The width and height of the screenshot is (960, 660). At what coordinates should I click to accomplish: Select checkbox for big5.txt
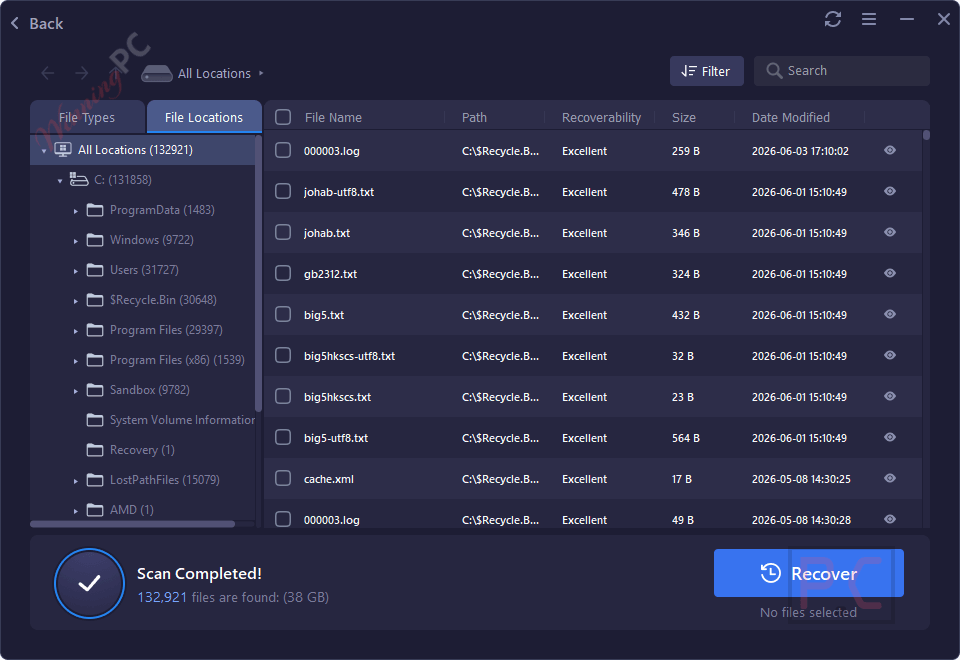283,314
